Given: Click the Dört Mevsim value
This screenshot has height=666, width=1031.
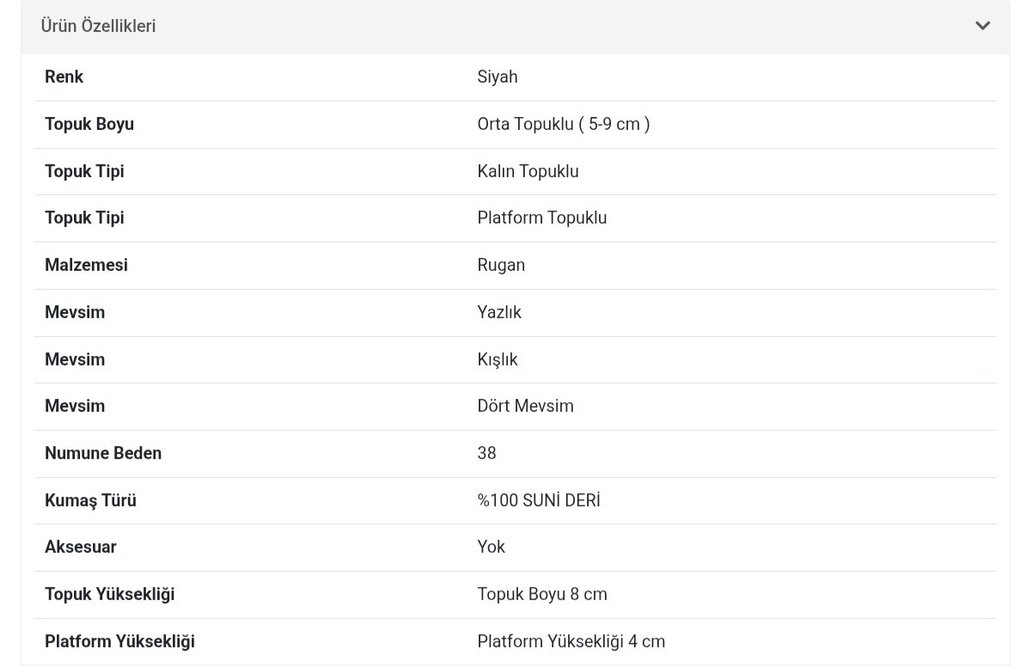Looking at the screenshot, I should [x=526, y=406].
